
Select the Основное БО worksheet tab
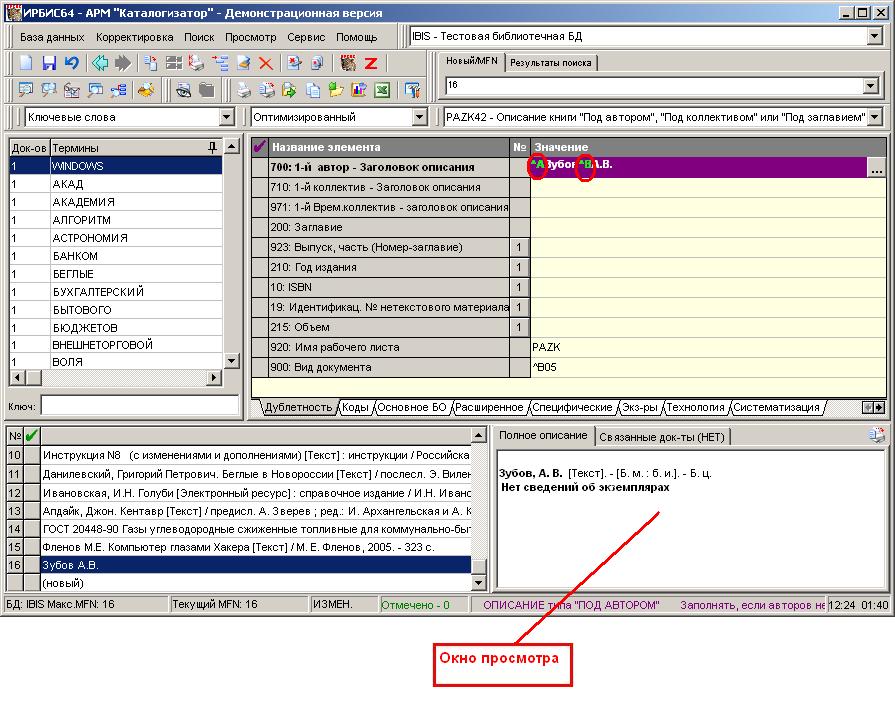tap(412, 408)
